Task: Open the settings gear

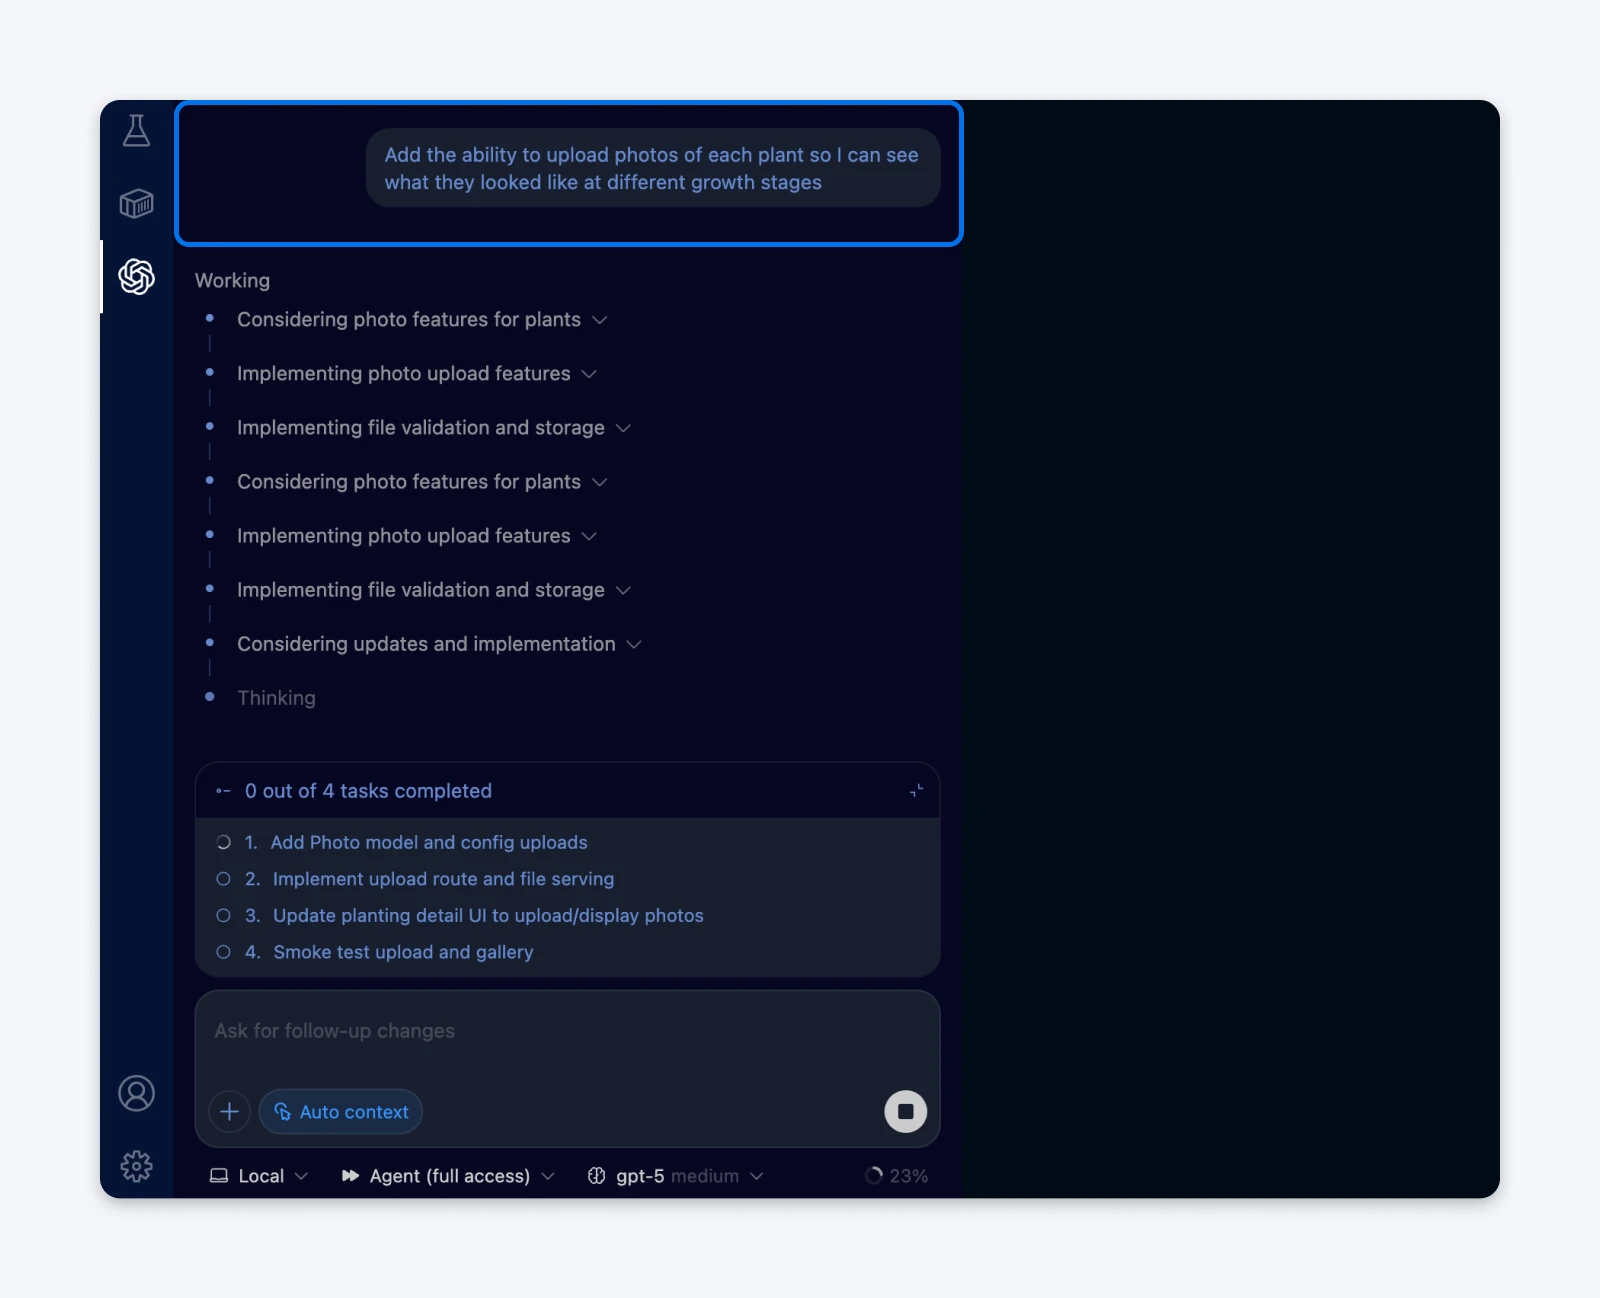Action: click(x=137, y=1165)
